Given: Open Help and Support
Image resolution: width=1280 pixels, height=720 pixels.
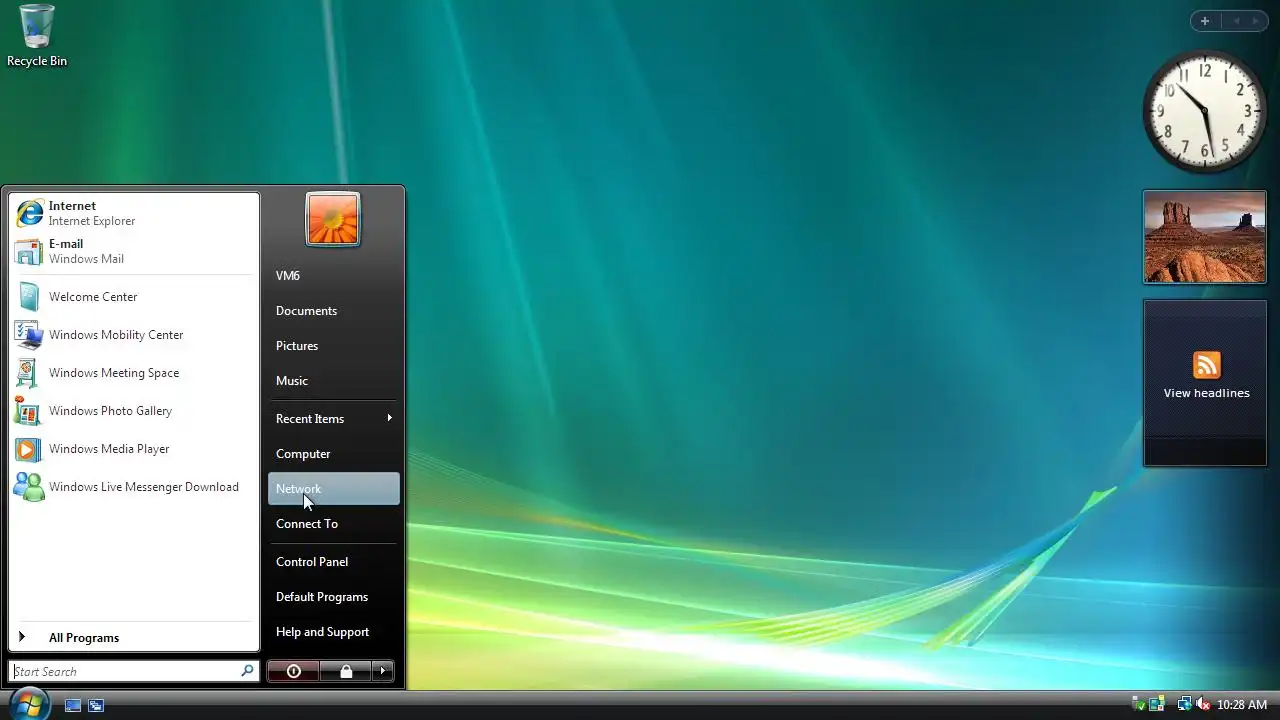Looking at the screenshot, I should coord(334,631).
